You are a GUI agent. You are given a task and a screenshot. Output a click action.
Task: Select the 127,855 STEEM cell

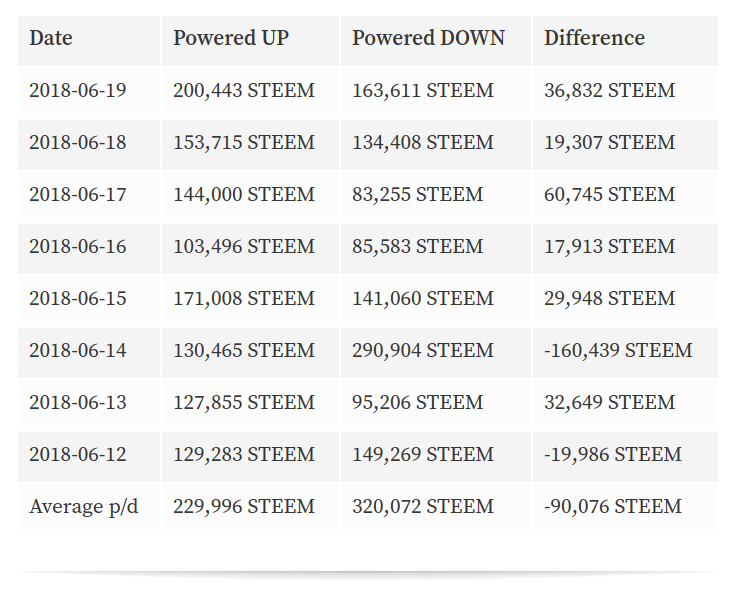250,405
